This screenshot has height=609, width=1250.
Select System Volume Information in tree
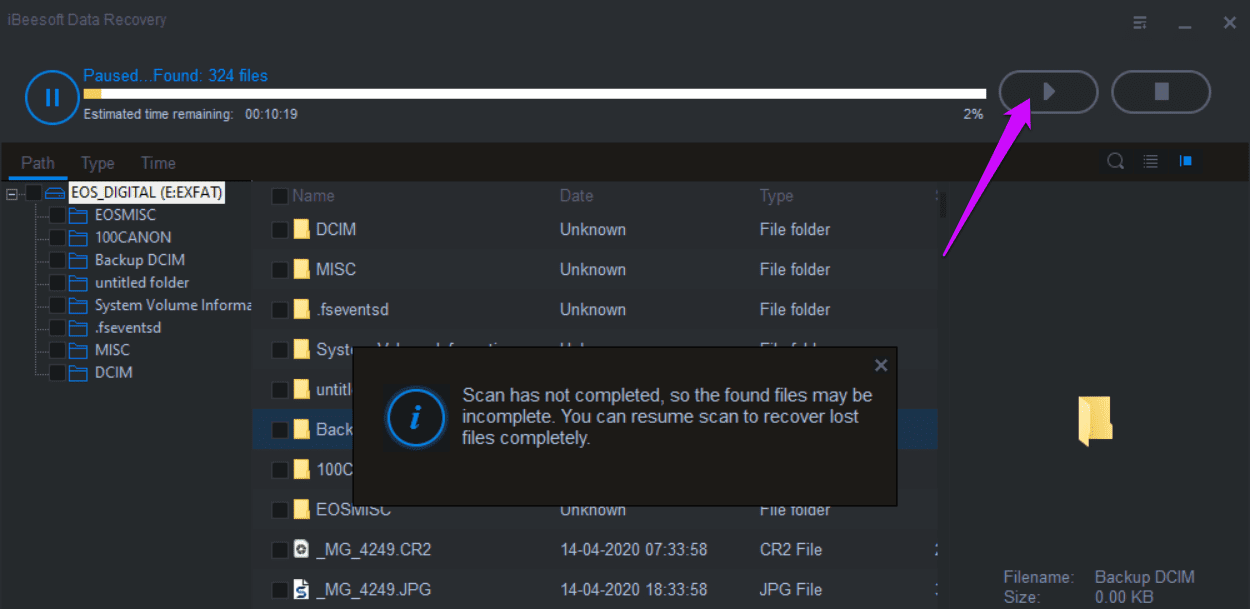[172, 305]
